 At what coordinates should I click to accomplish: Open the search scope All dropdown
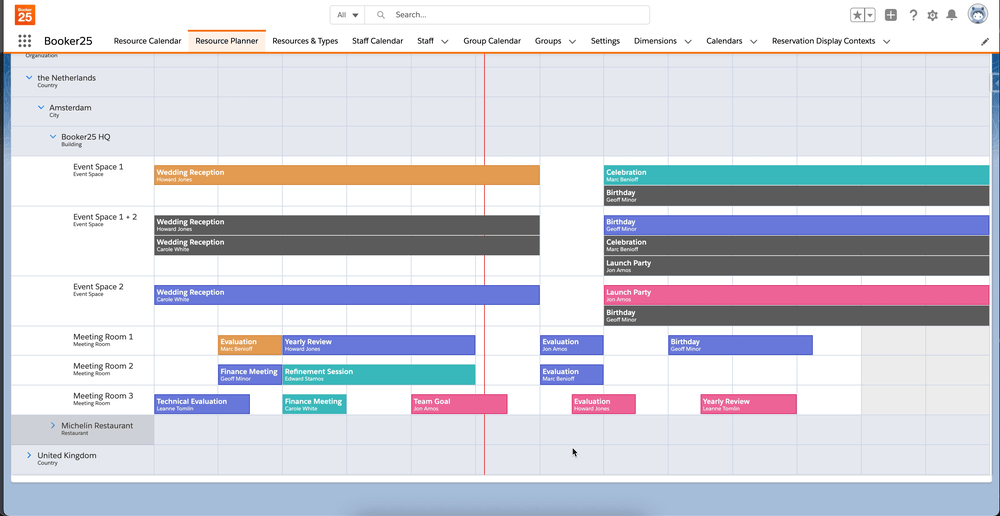347,15
